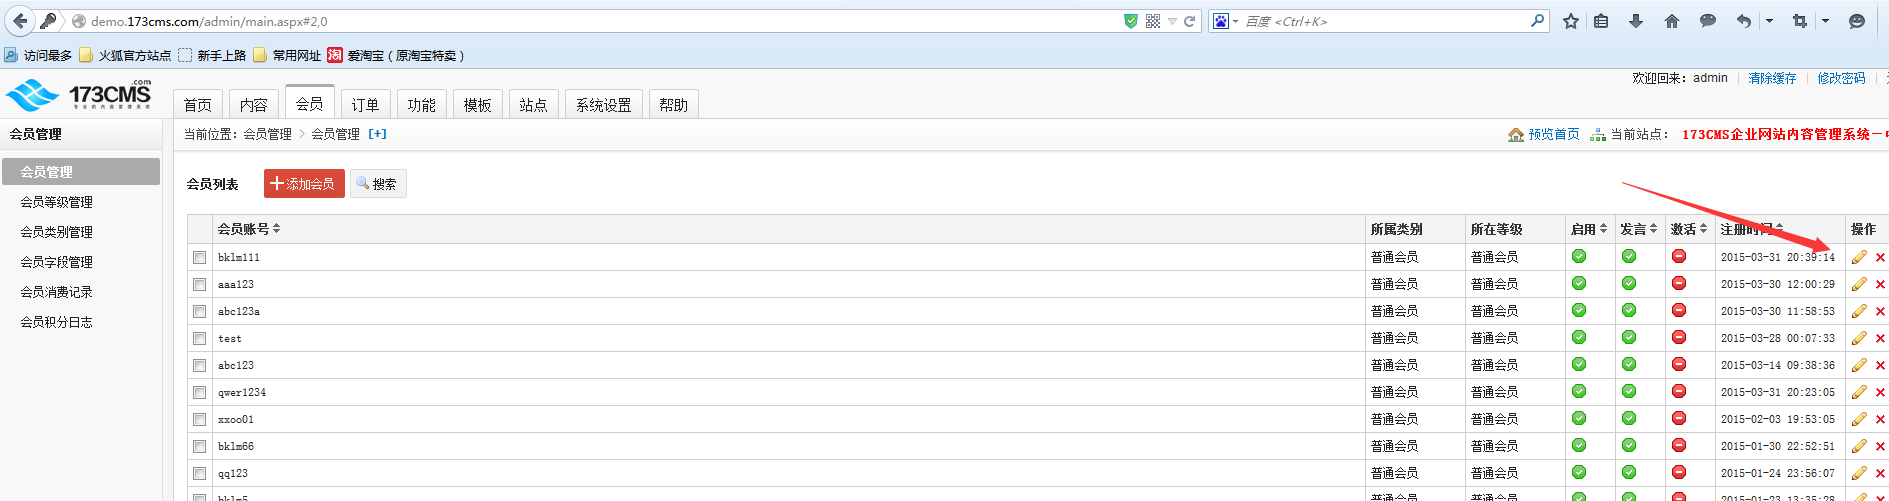1889x501 pixels.
Task: Click the edit pencil icon for bklm111
Action: point(1859,257)
